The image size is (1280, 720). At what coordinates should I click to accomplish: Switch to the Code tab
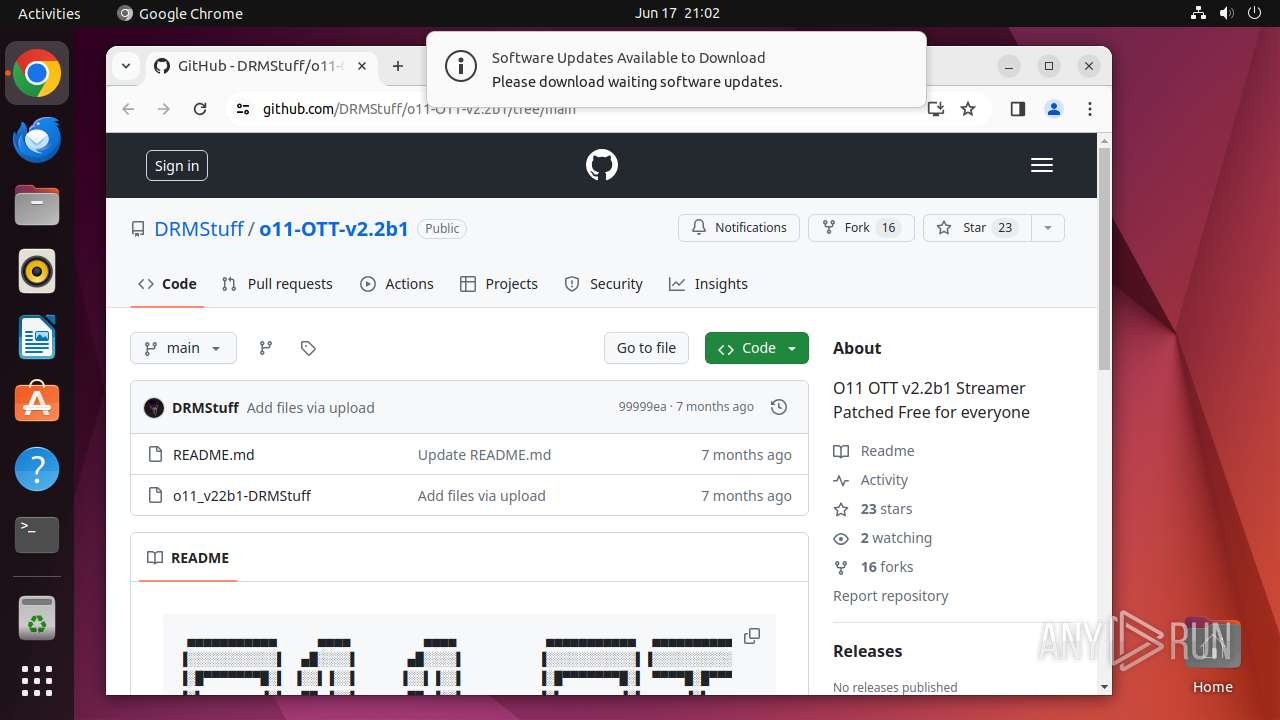[x=167, y=284]
